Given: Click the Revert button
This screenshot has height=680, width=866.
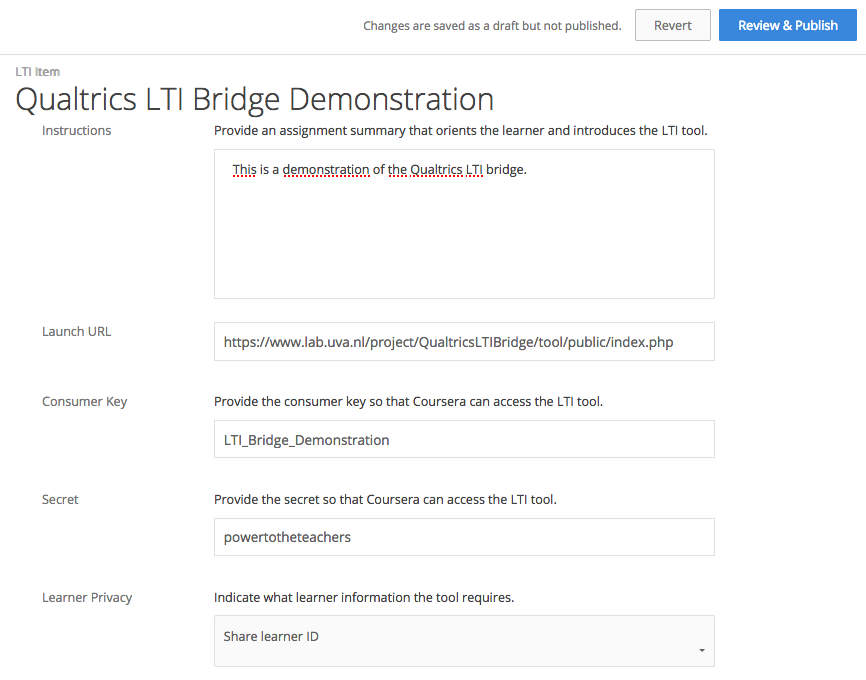Looking at the screenshot, I should [x=672, y=25].
